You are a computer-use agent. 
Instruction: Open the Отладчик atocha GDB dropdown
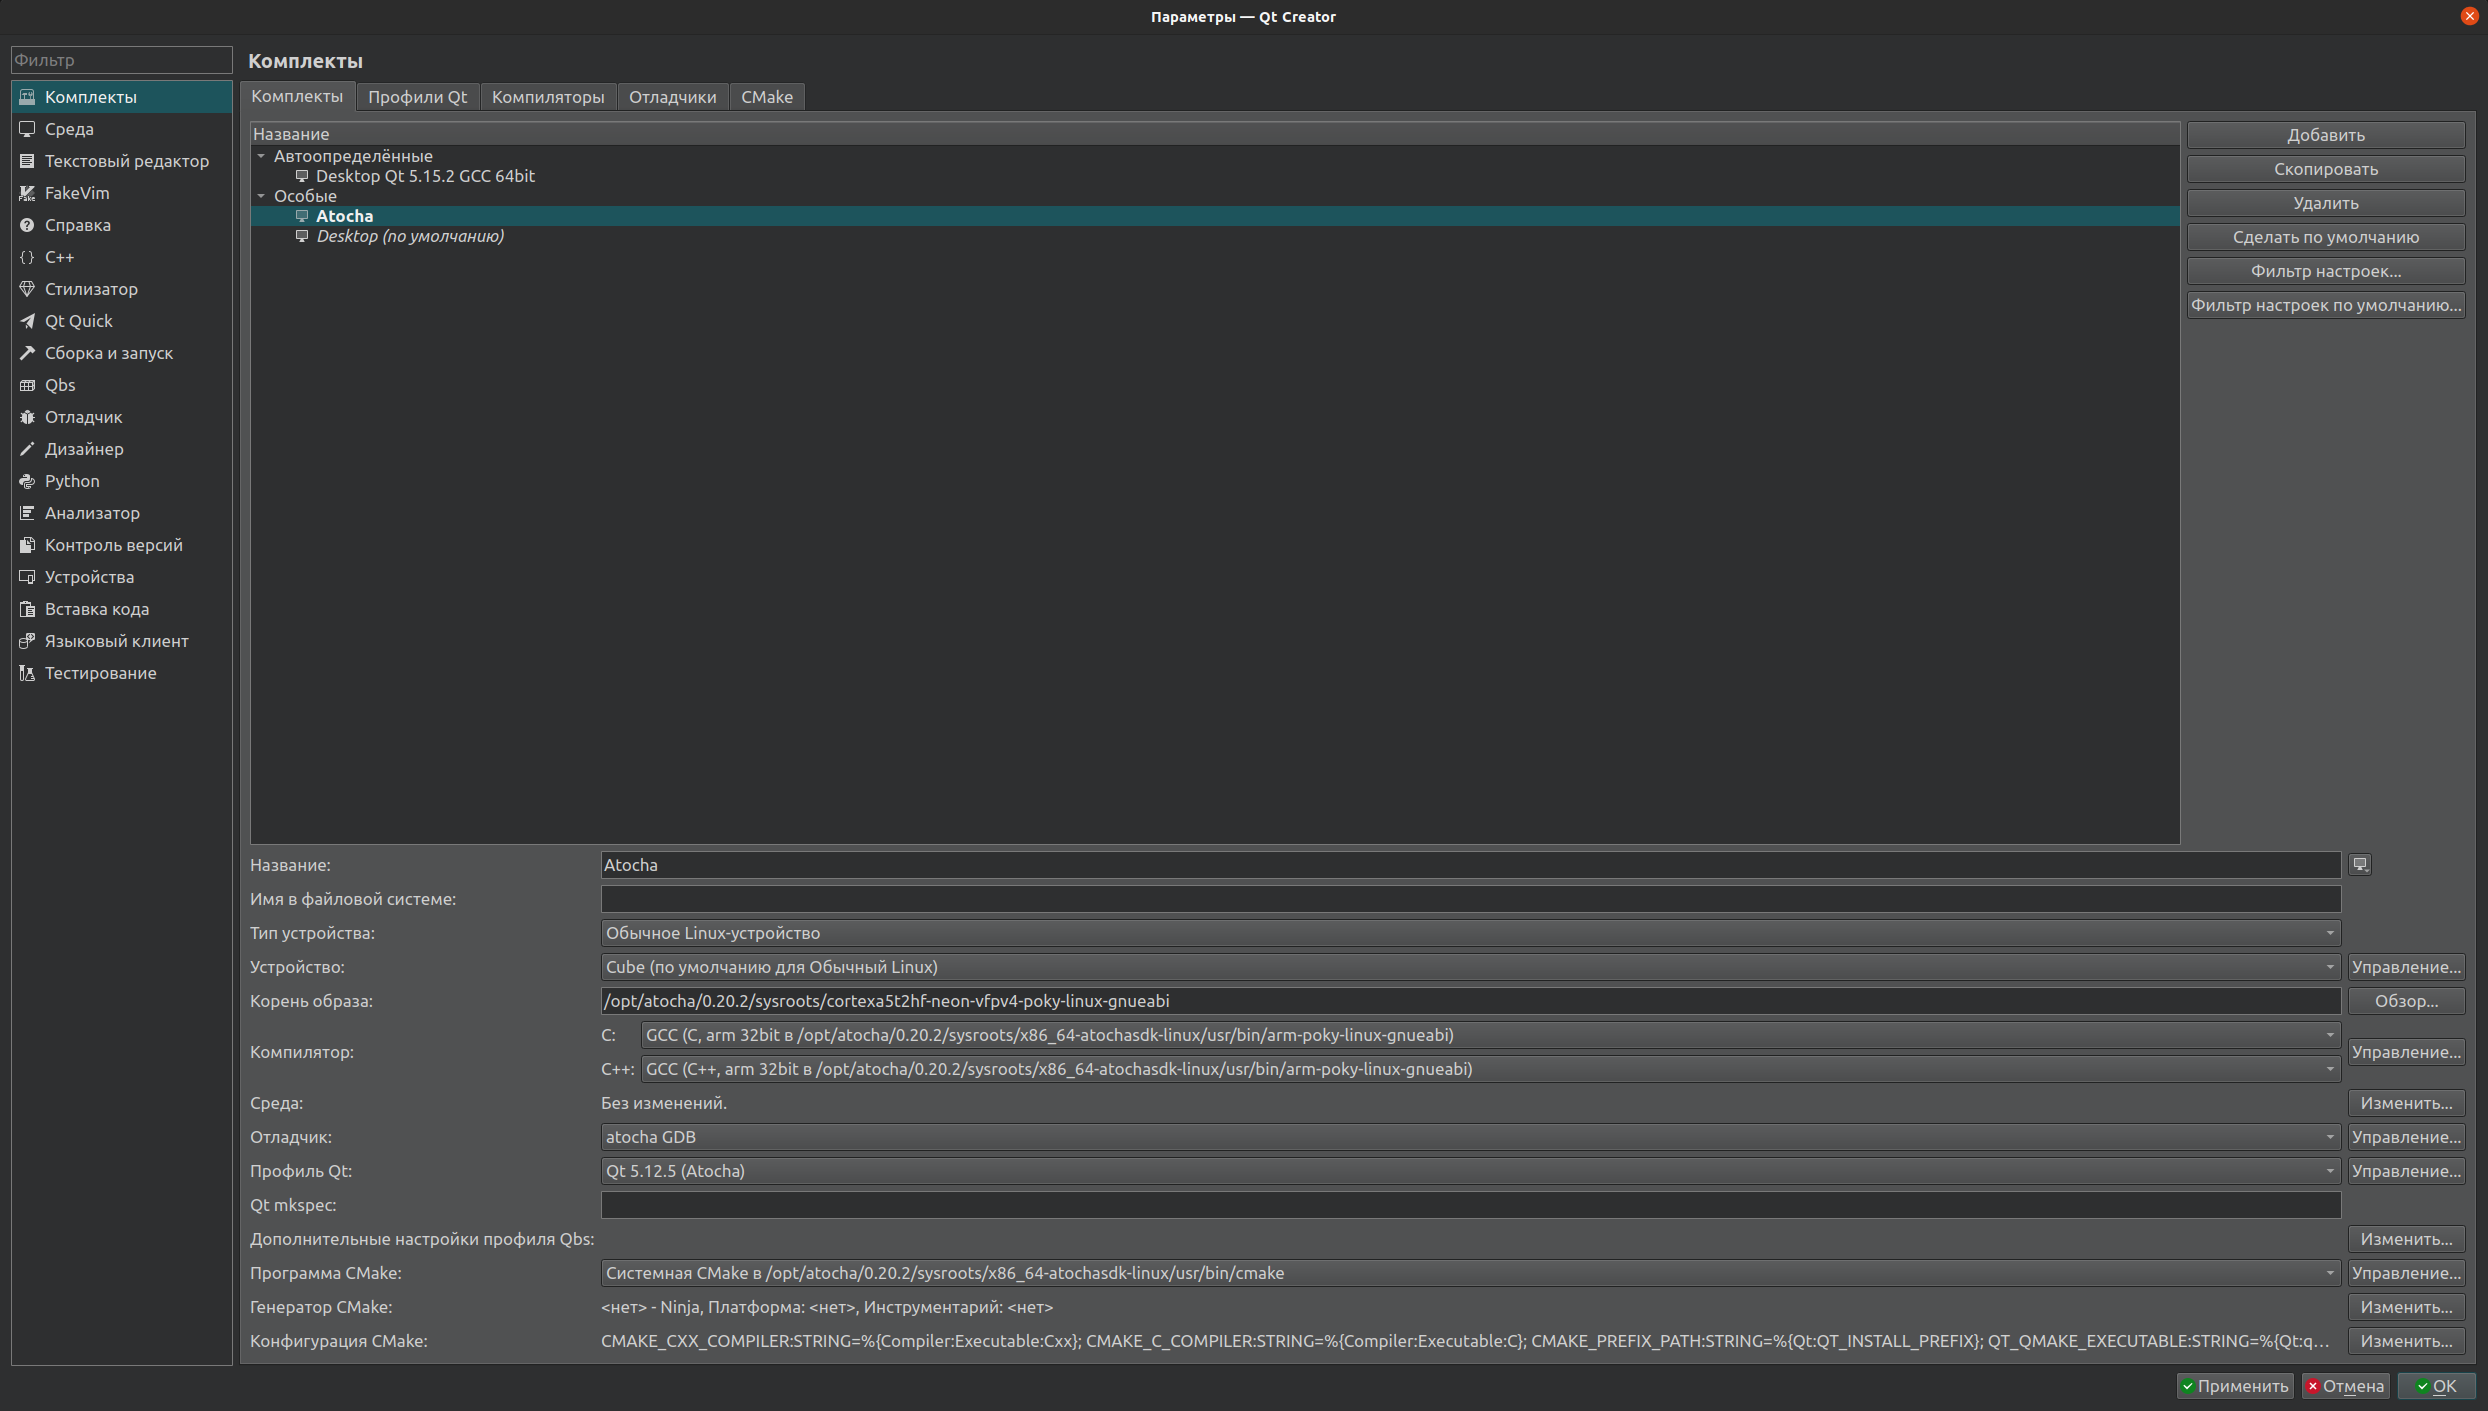pos(1470,1137)
